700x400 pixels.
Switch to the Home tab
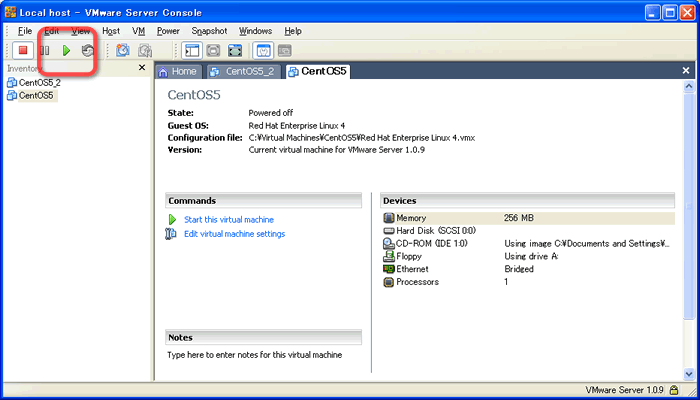pos(179,71)
